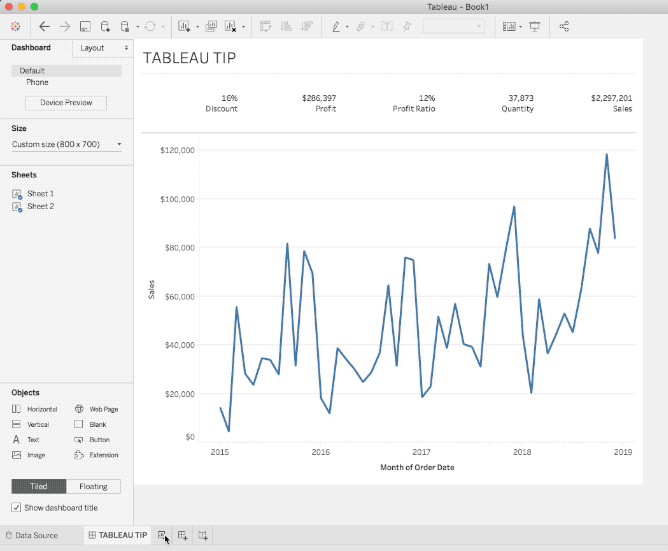Viewport: 668px width, 551px height.
Task: Click the Presentation Mode icon
Action: (535, 26)
